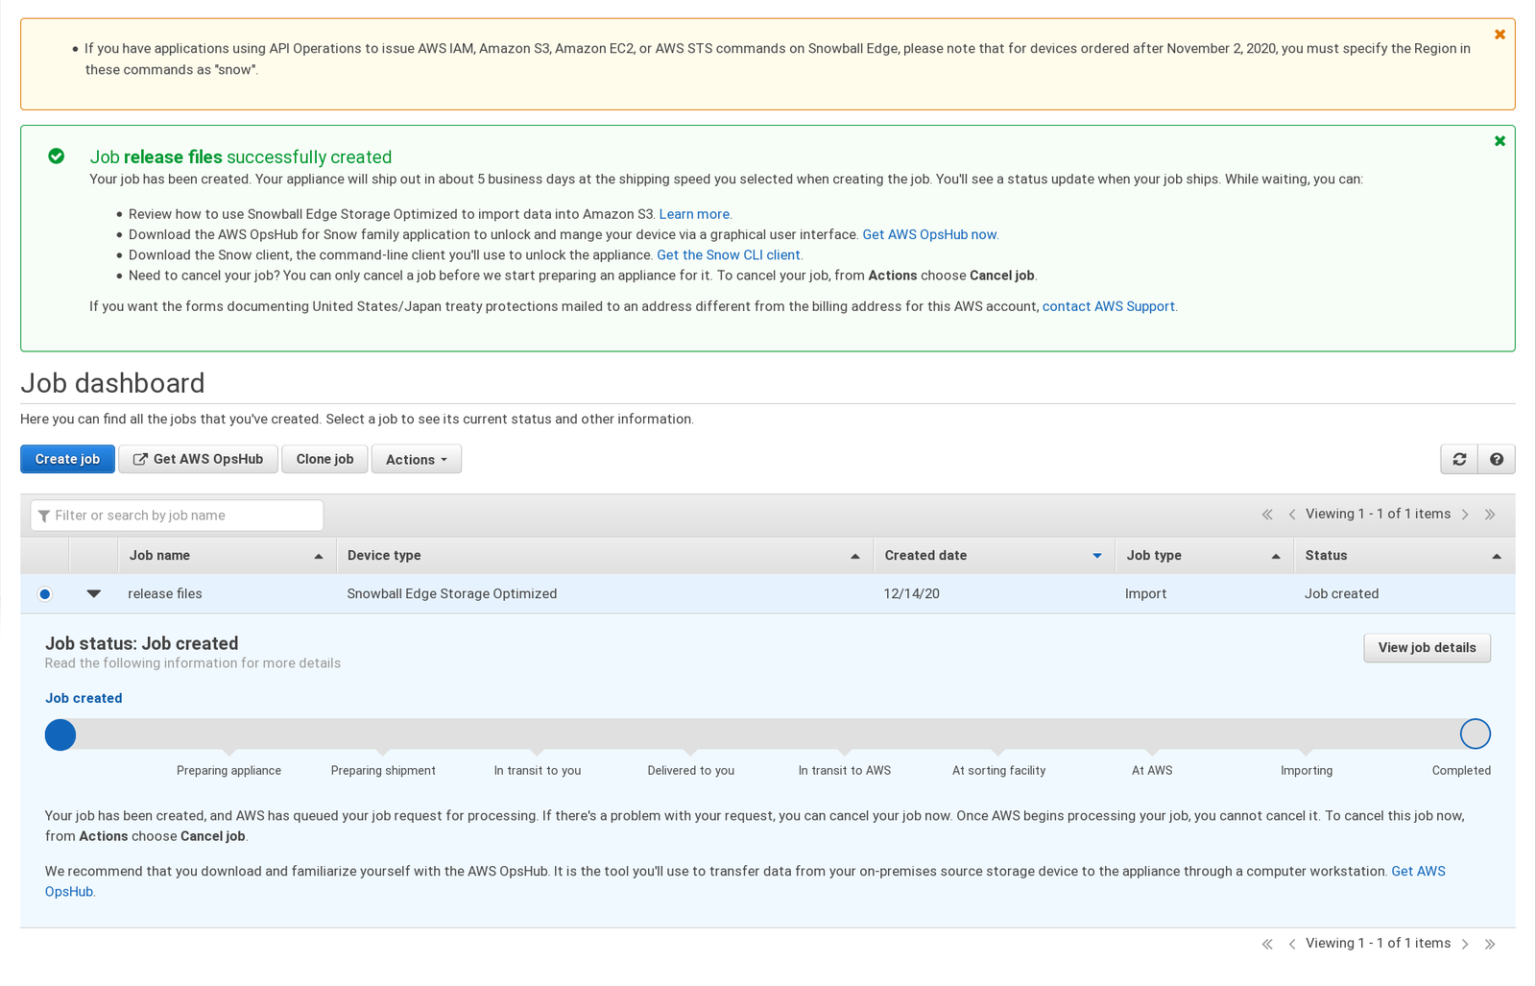Image resolution: width=1536 pixels, height=986 pixels.
Task: Dismiss the yellow Snowball Edge notice banner
Action: tap(1499, 33)
